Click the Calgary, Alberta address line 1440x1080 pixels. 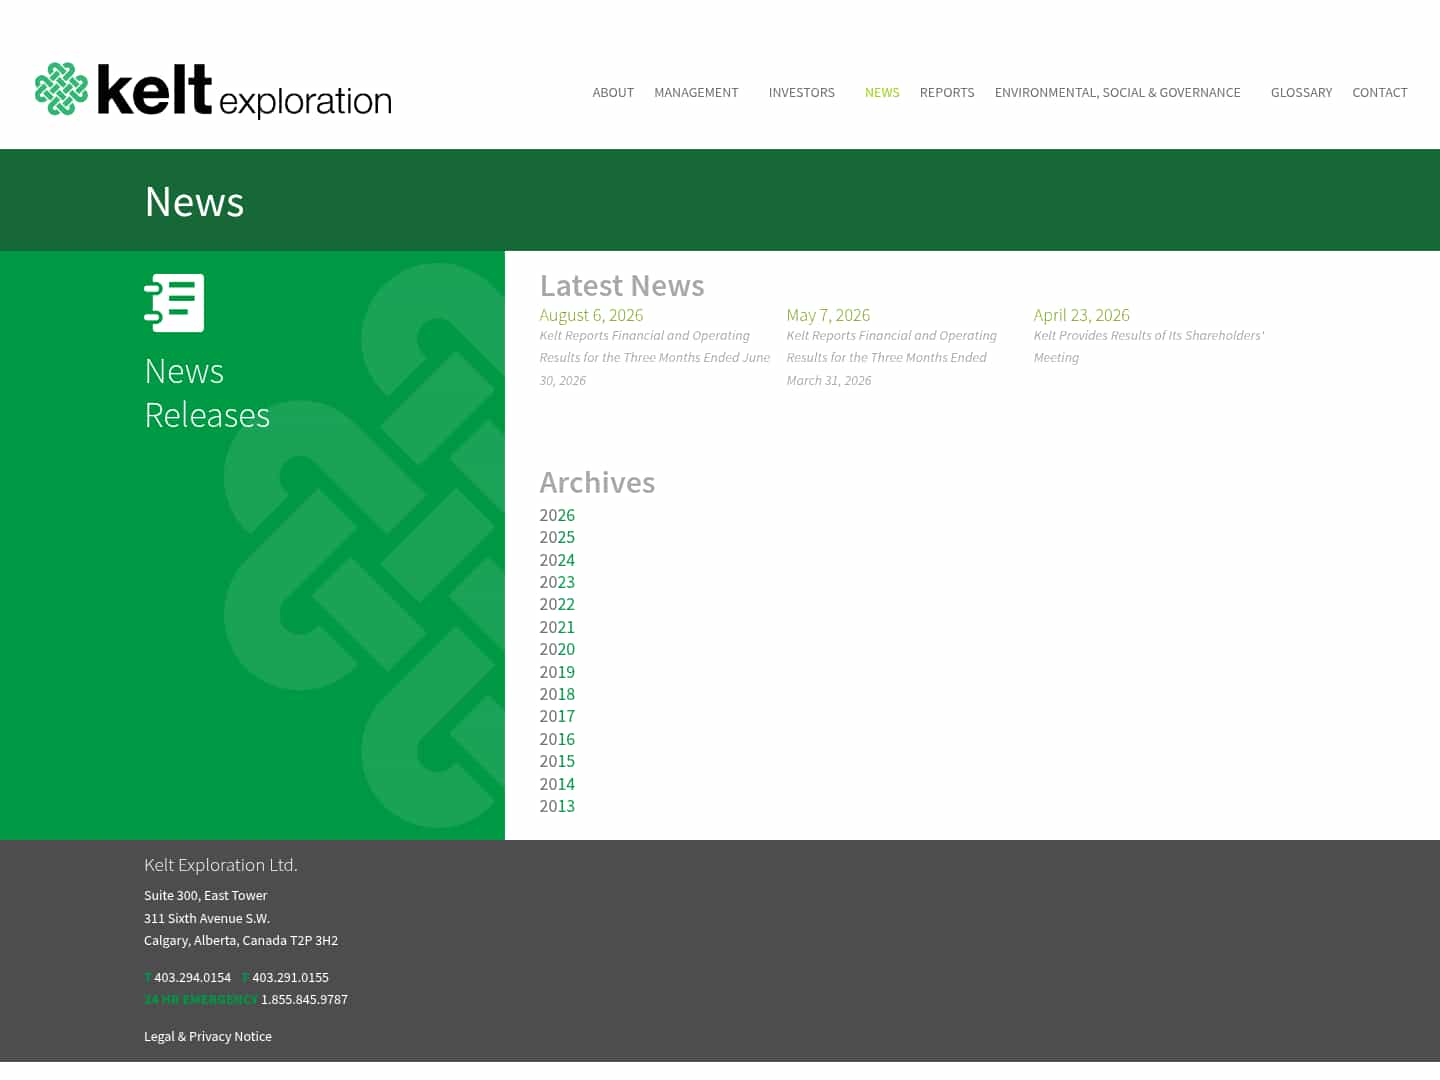(241, 940)
